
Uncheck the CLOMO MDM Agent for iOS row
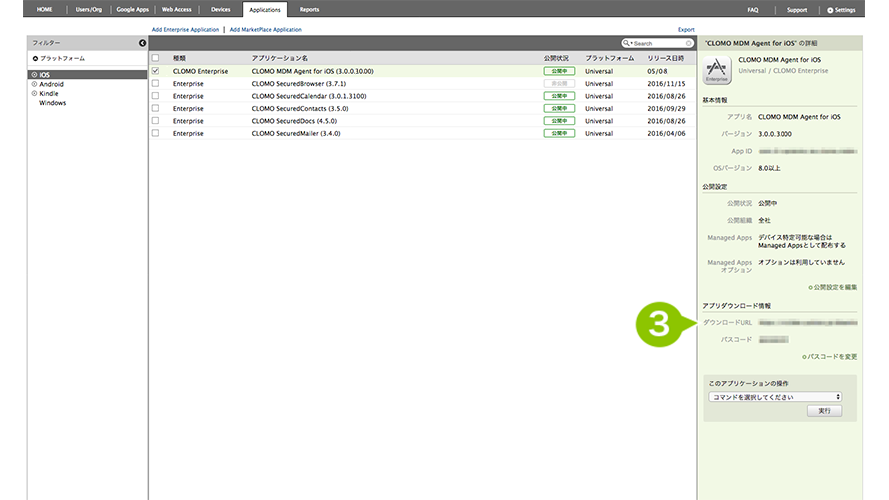pos(155,71)
